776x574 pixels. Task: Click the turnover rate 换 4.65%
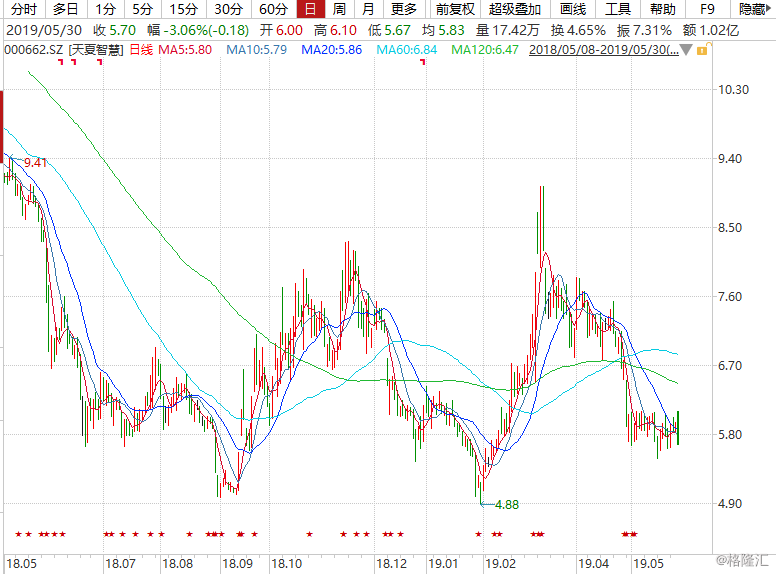click(x=578, y=31)
